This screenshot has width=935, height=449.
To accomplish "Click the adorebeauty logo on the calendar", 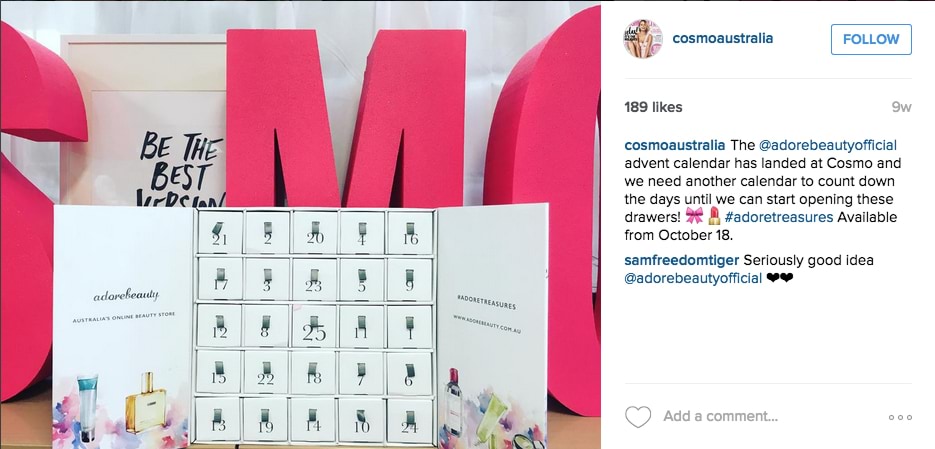I will [x=126, y=296].
